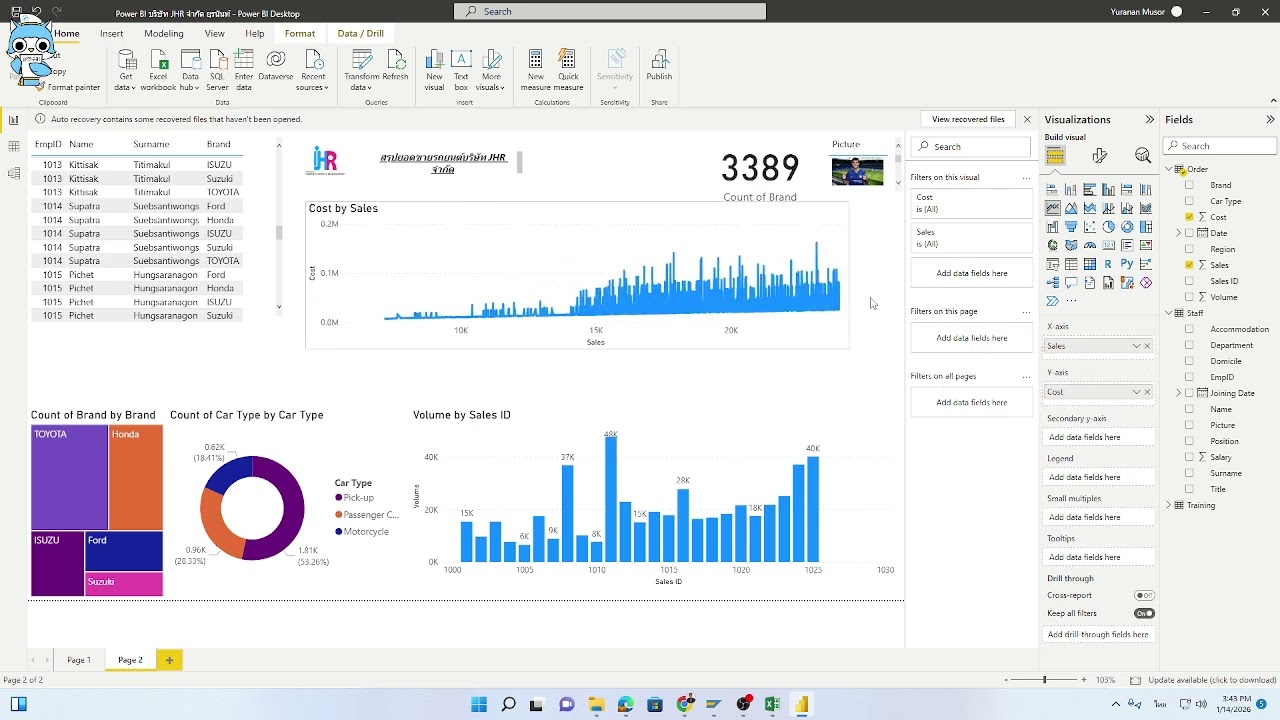Check the Department field checkbox
The image size is (1280, 720).
tap(1189, 345)
